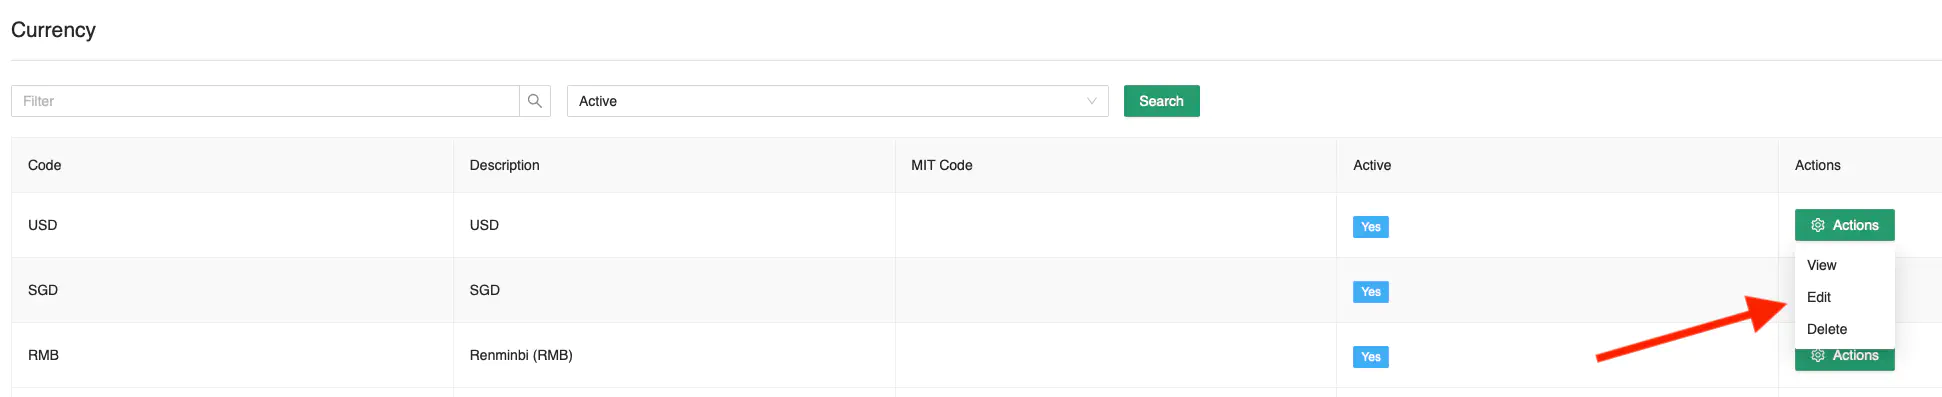The width and height of the screenshot is (1942, 397).
Task: Expand dropdown via chevron arrow
Action: pos(1091,101)
